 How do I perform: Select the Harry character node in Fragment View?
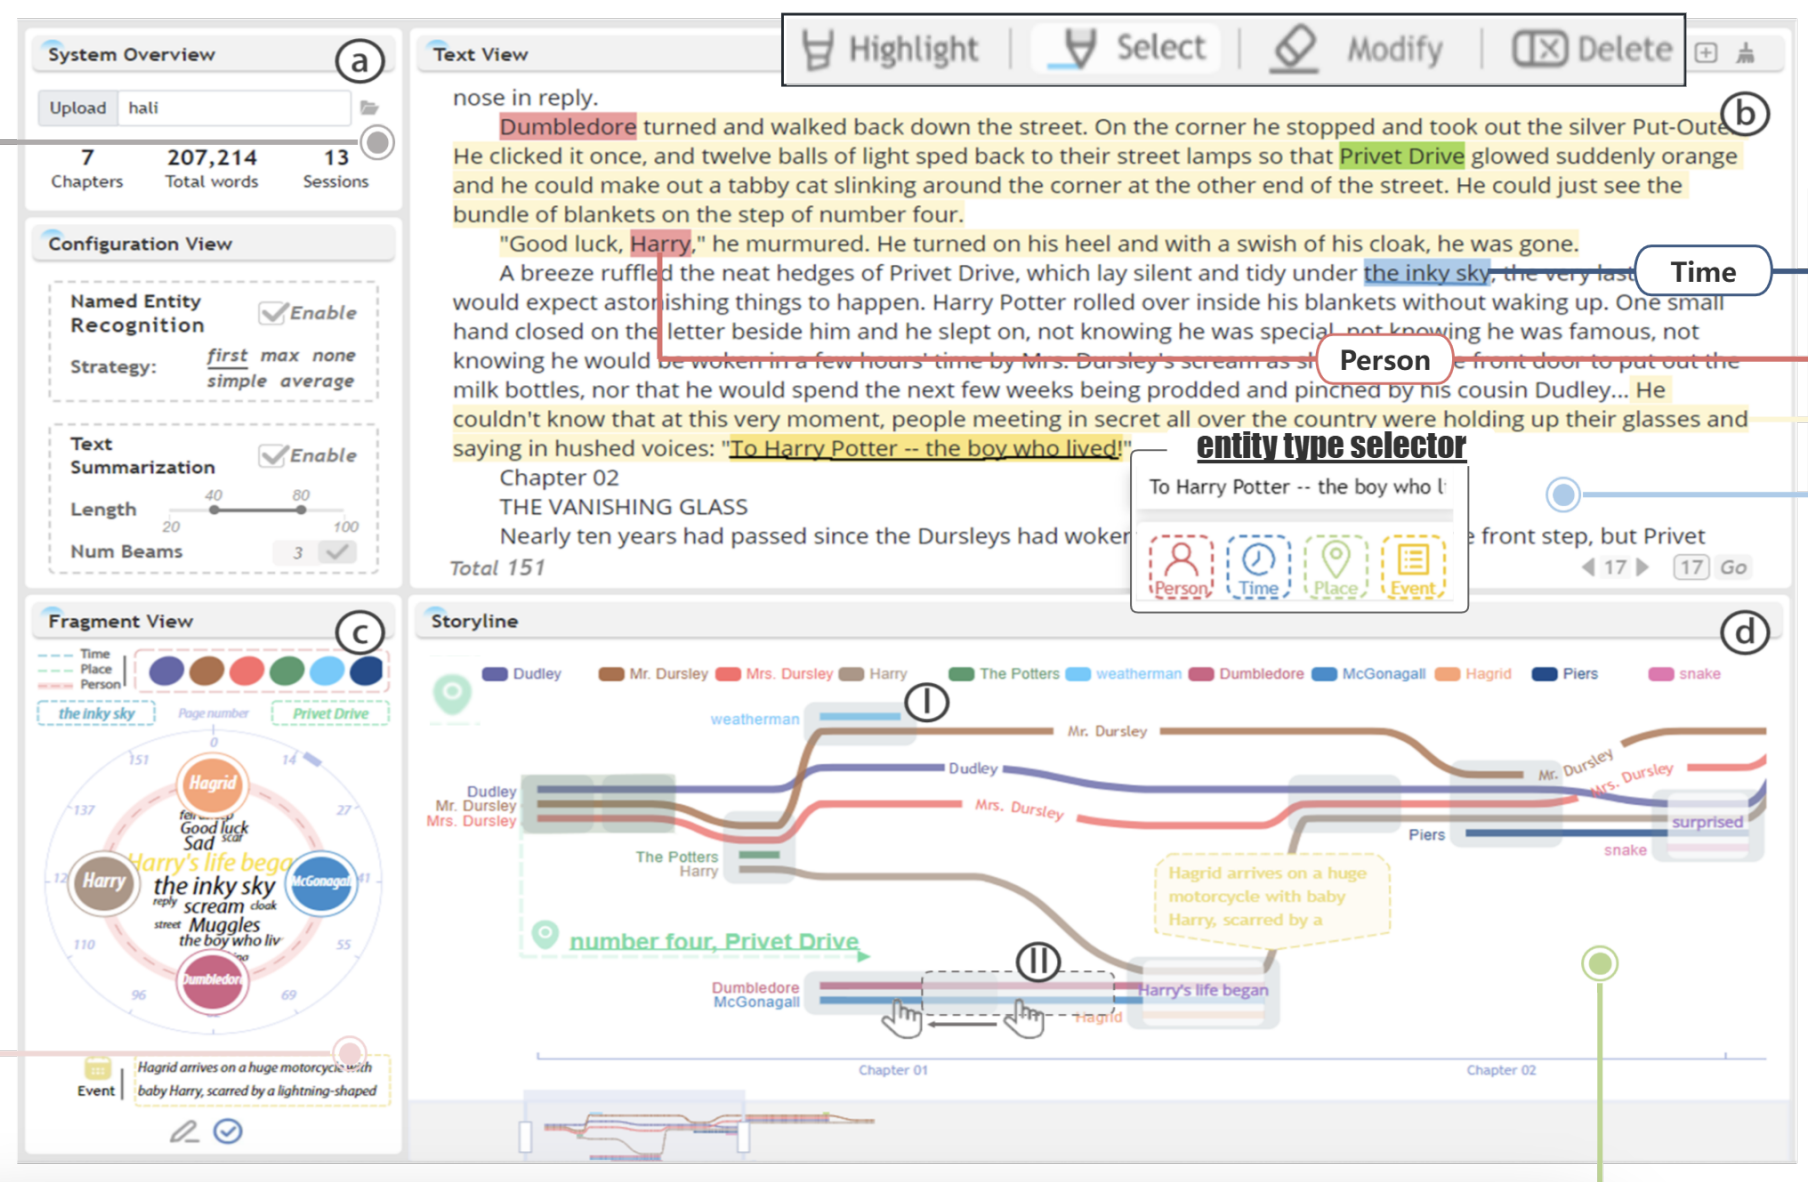tap(103, 882)
